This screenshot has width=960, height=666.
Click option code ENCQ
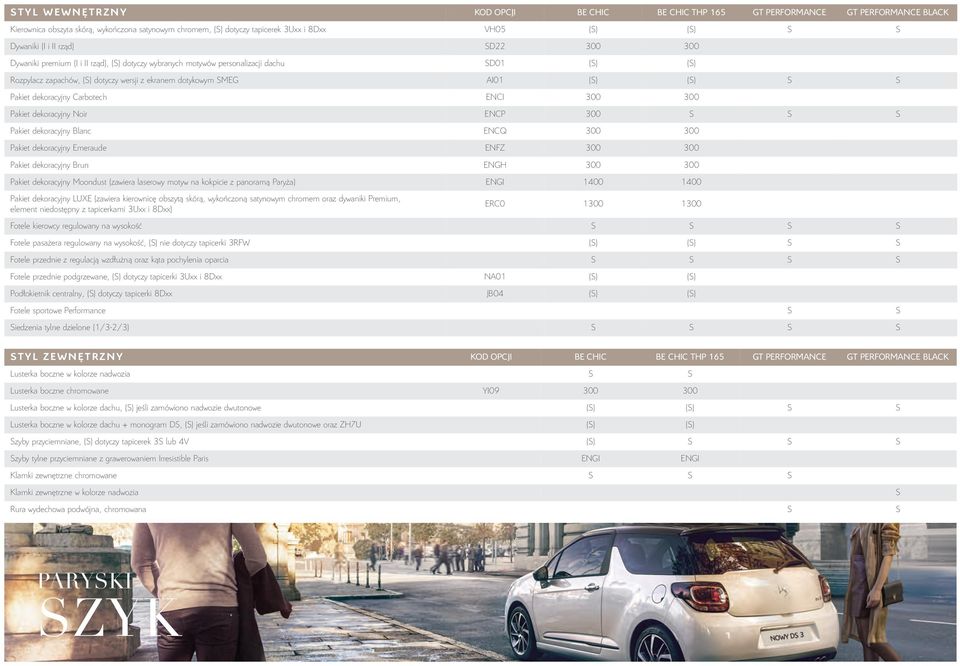point(495,131)
